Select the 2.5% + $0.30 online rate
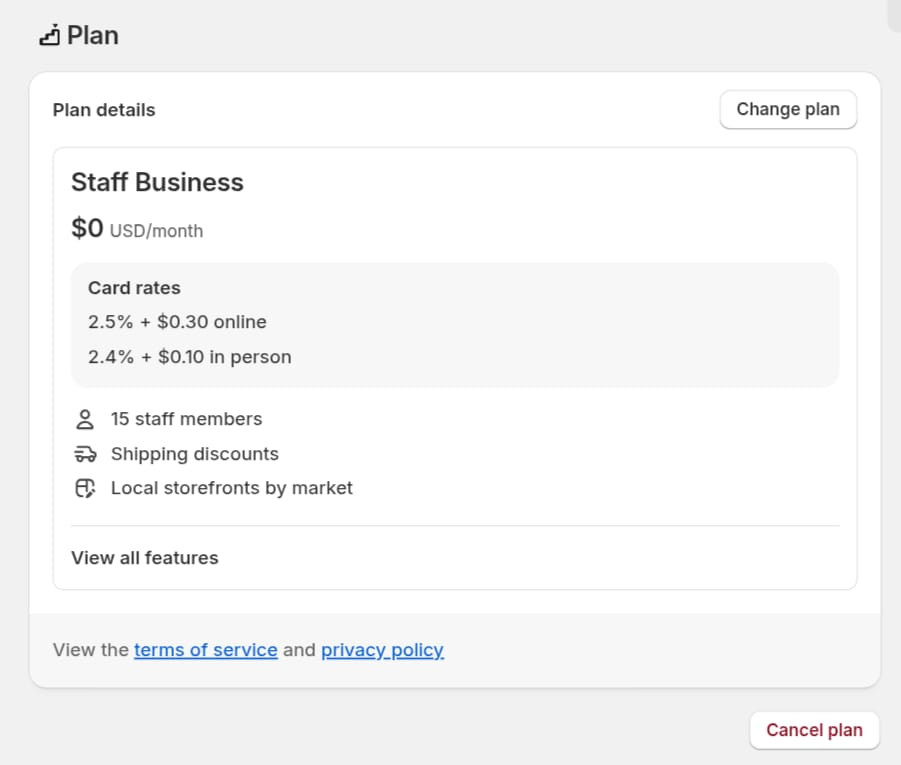 coord(177,322)
